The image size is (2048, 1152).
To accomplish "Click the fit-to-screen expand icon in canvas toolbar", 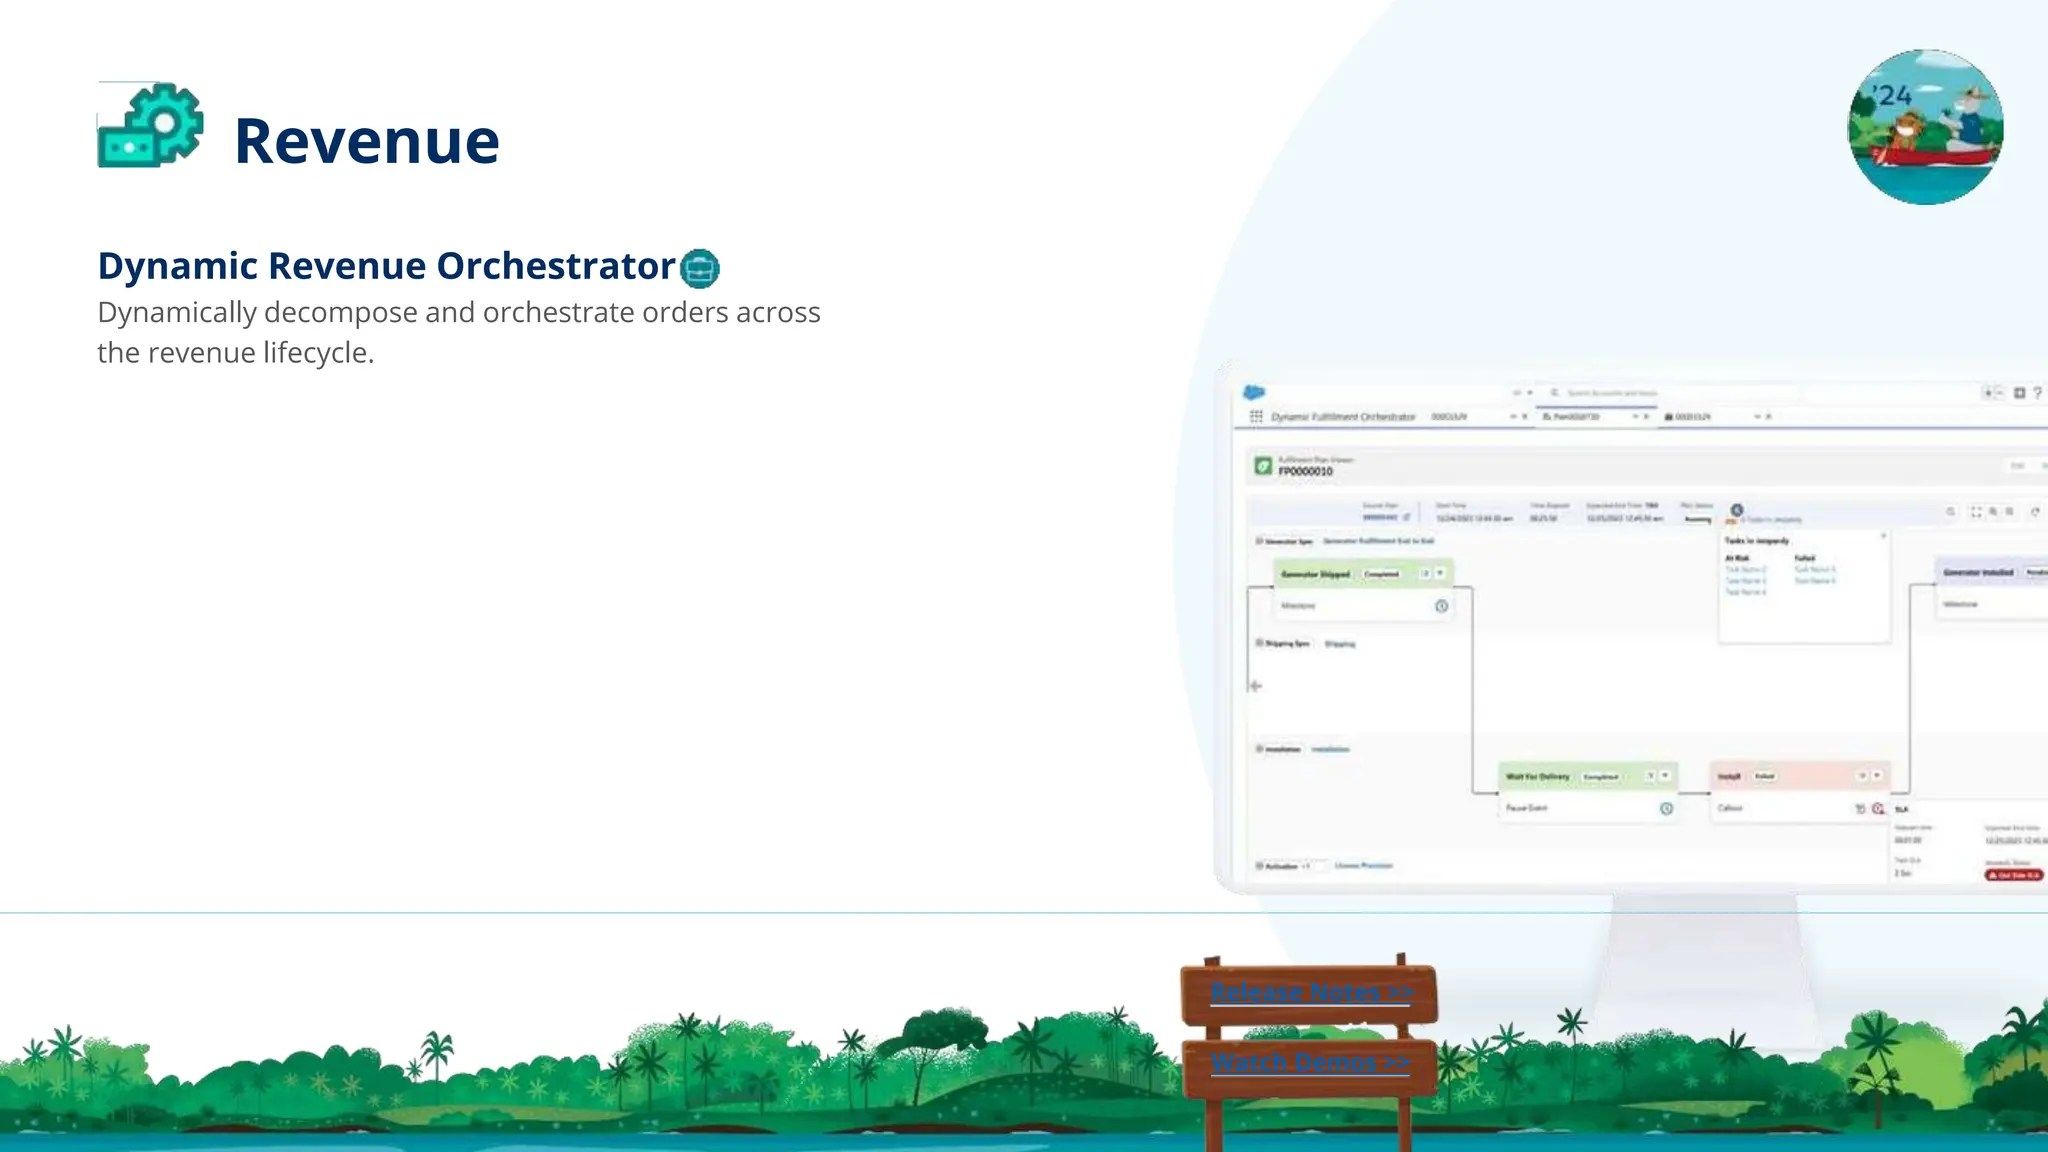I will [1976, 512].
